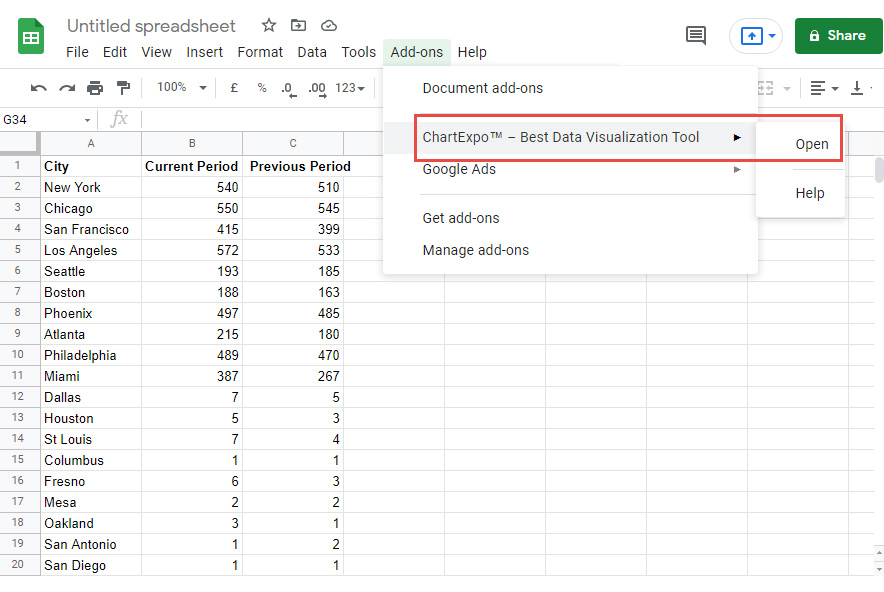Screen dimensions: 884x592
Task: Select the San Francisco cell
Action: pos(91,229)
